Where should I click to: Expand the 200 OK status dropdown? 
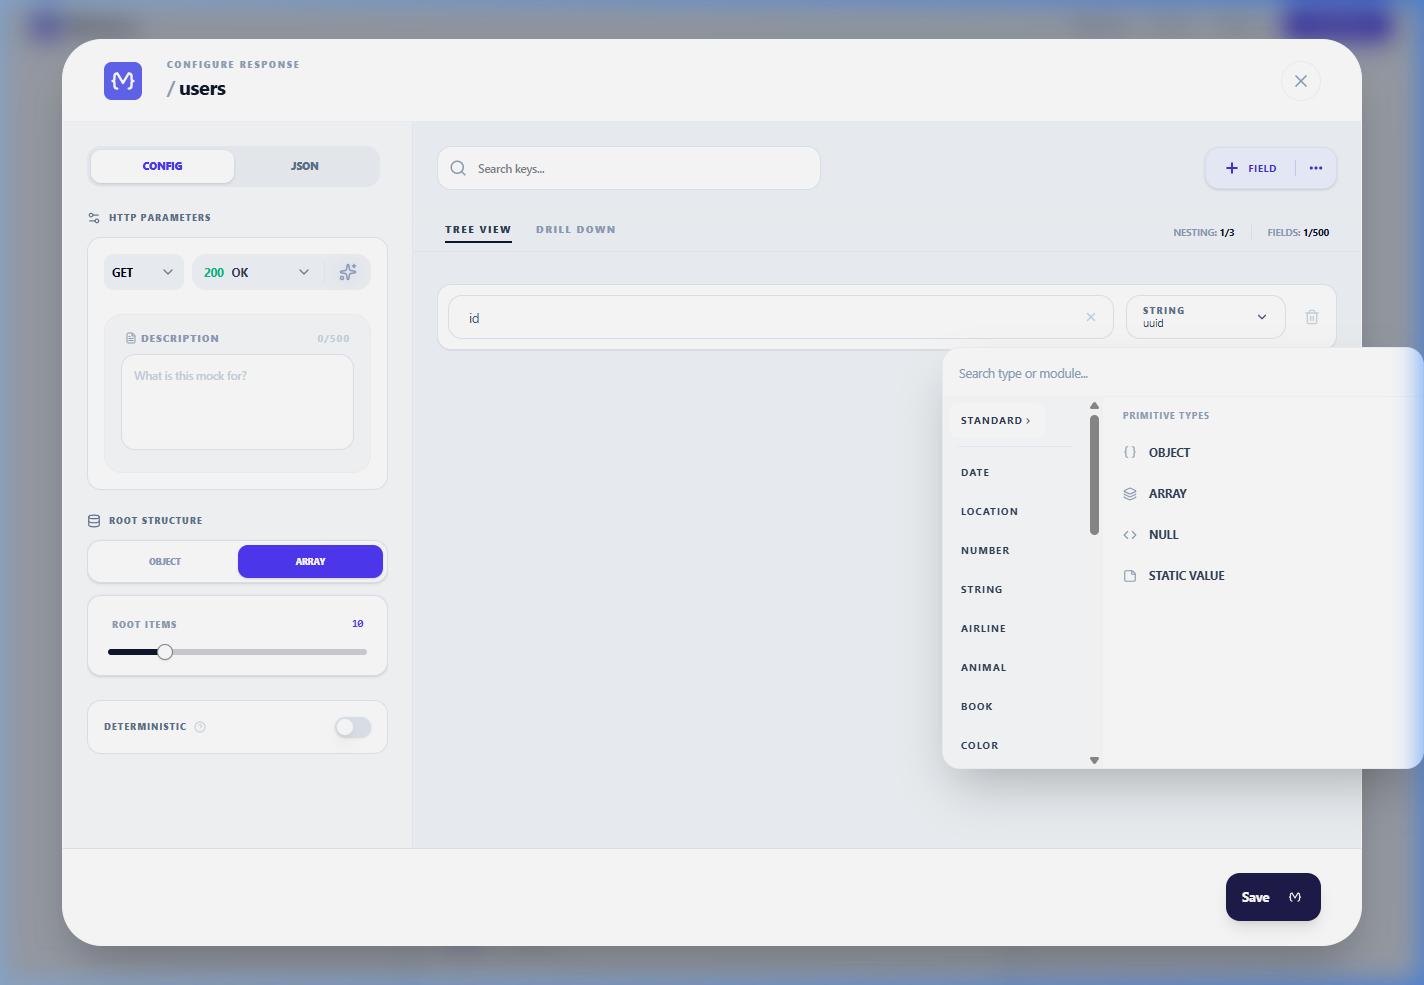coord(257,272)
